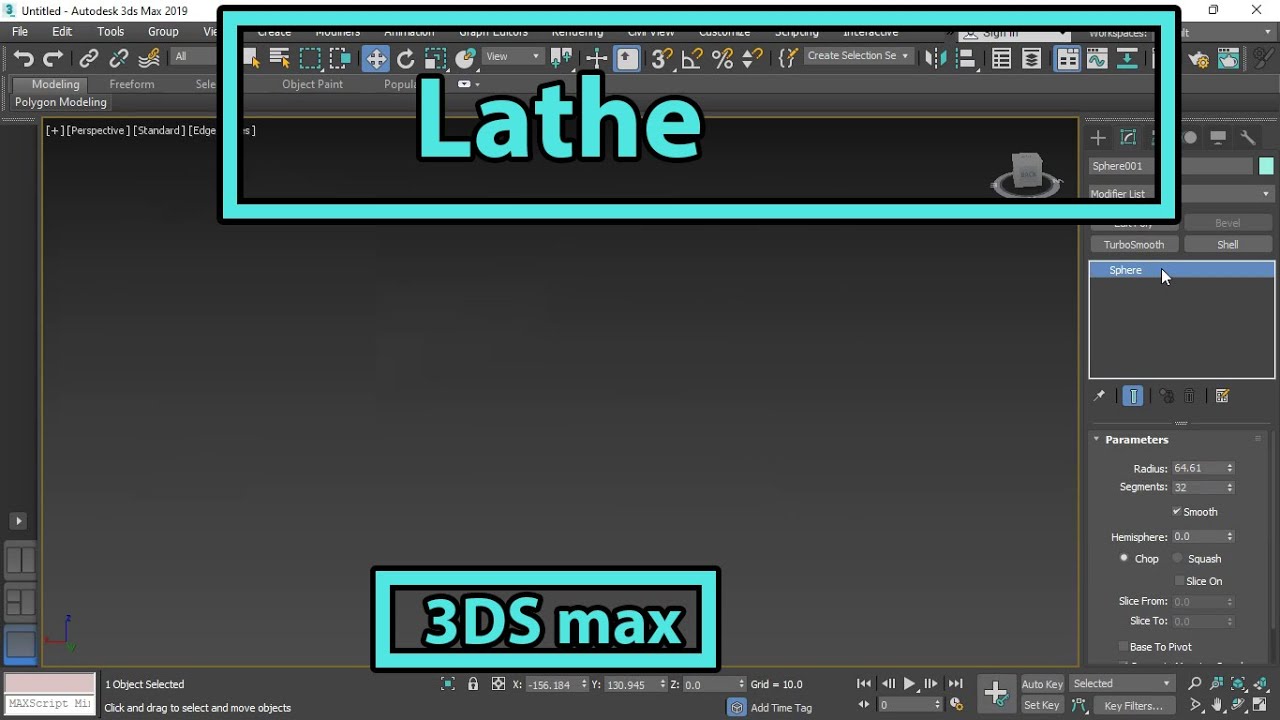Select the Unlink Selection tool
Screen dimensions: 1280x720
coord(119,58)
